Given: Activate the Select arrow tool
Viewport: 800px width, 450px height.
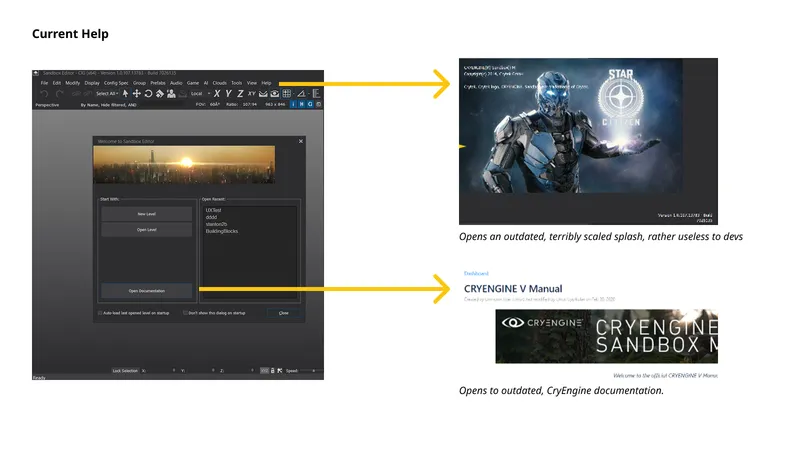Looking at the screenshot, I should click(x=126, y=93).
